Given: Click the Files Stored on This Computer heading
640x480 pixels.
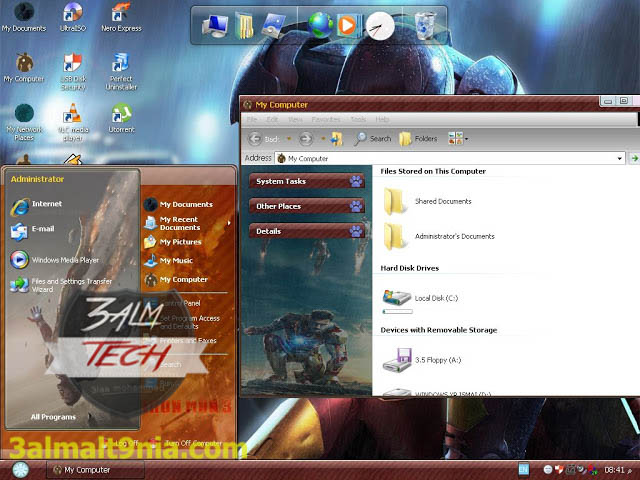Looking at the screenshot, I should pyautogui.click(x=433, y=171).
